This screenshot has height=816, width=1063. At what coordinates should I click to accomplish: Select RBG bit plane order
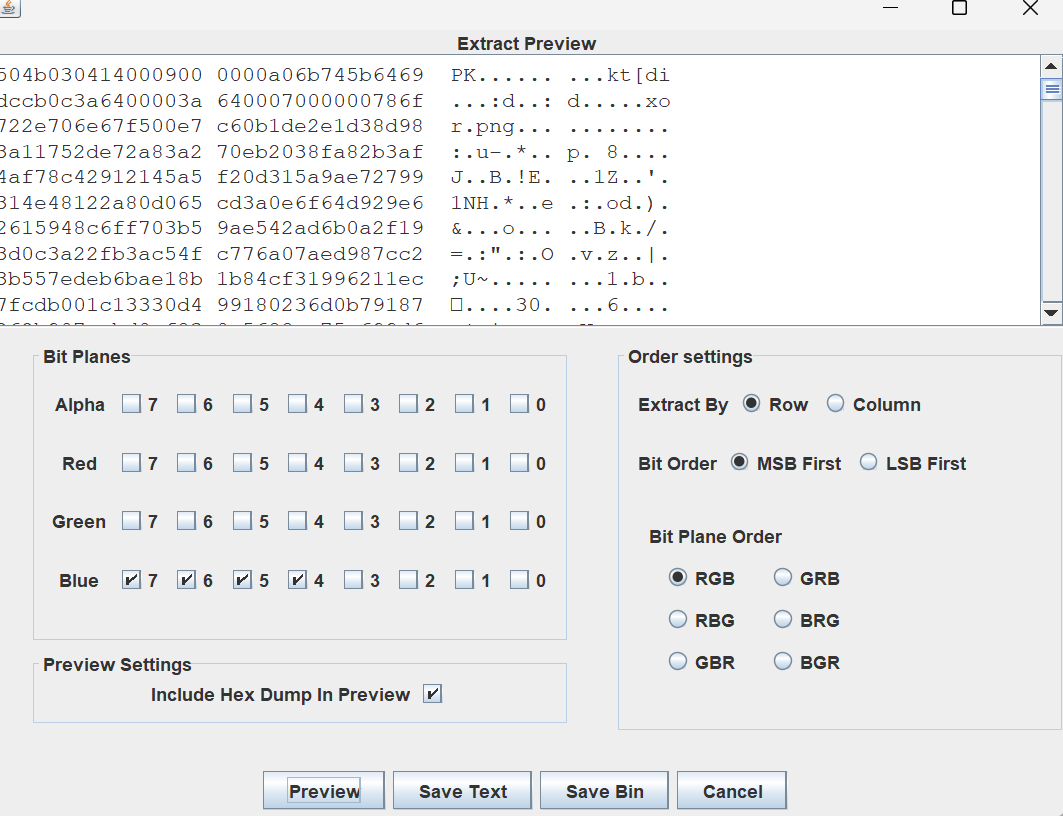tap(677, 619)
